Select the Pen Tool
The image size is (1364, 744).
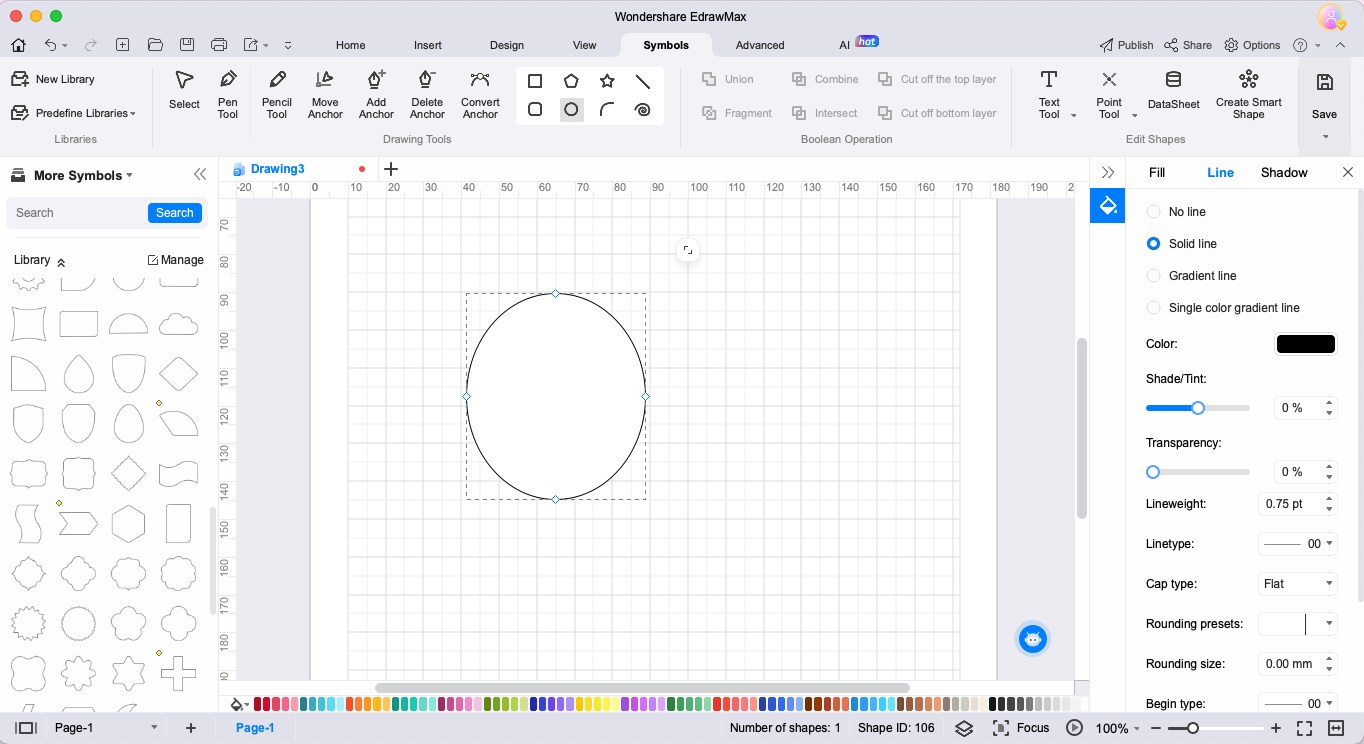(228, 94)
